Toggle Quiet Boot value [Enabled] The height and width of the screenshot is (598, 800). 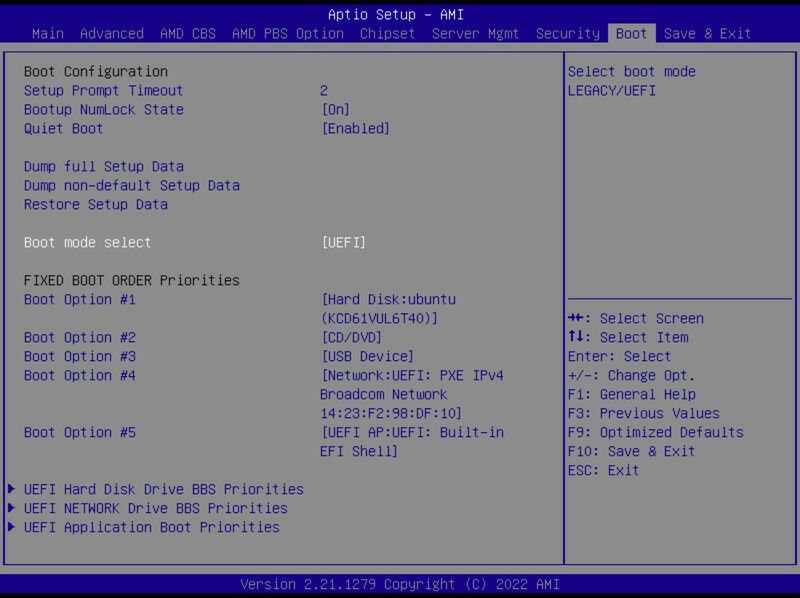356,129
